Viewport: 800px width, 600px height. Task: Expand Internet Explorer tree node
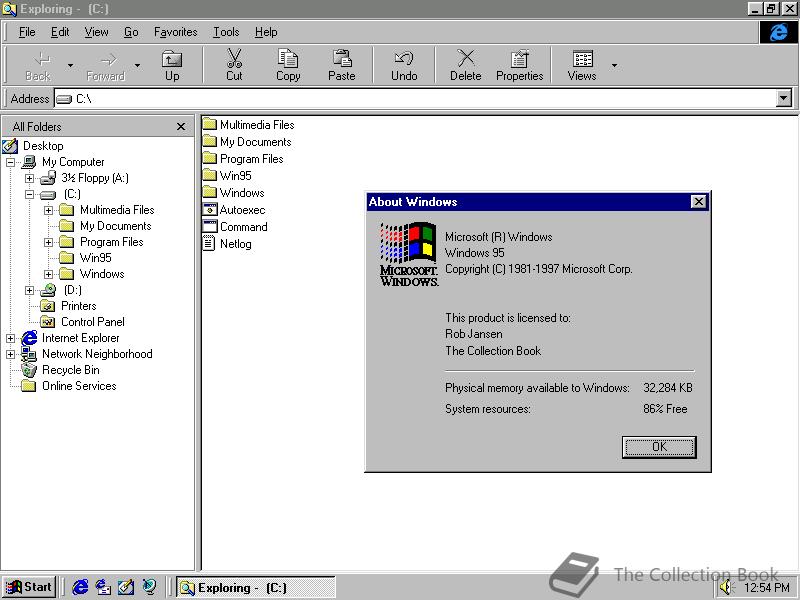[10, 338]
